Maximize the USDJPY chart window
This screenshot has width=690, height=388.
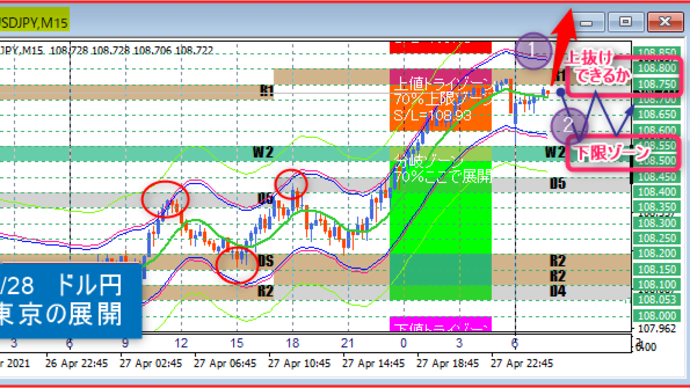tap(625, 22)
